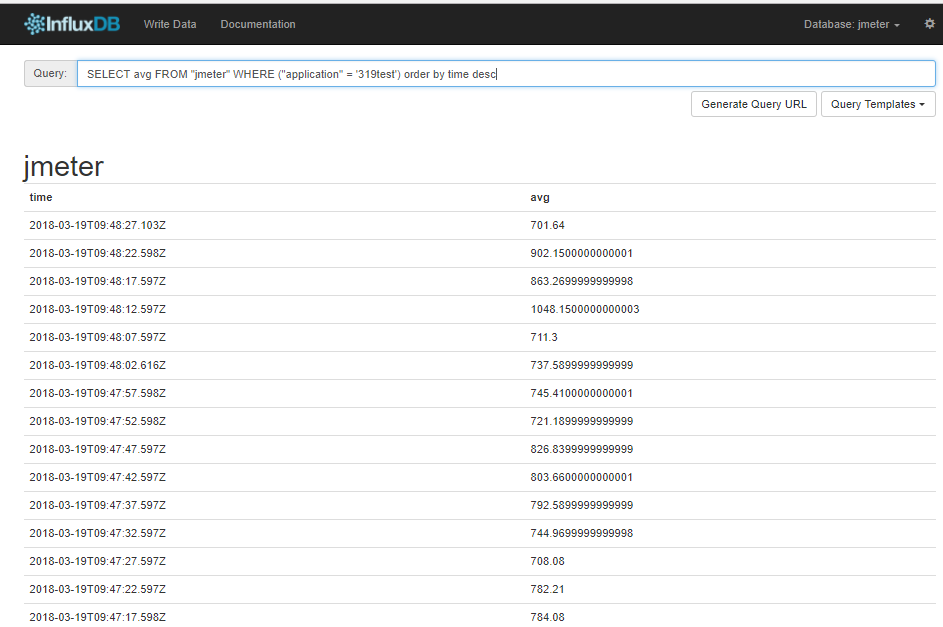Click the time column header

(41, 197)
